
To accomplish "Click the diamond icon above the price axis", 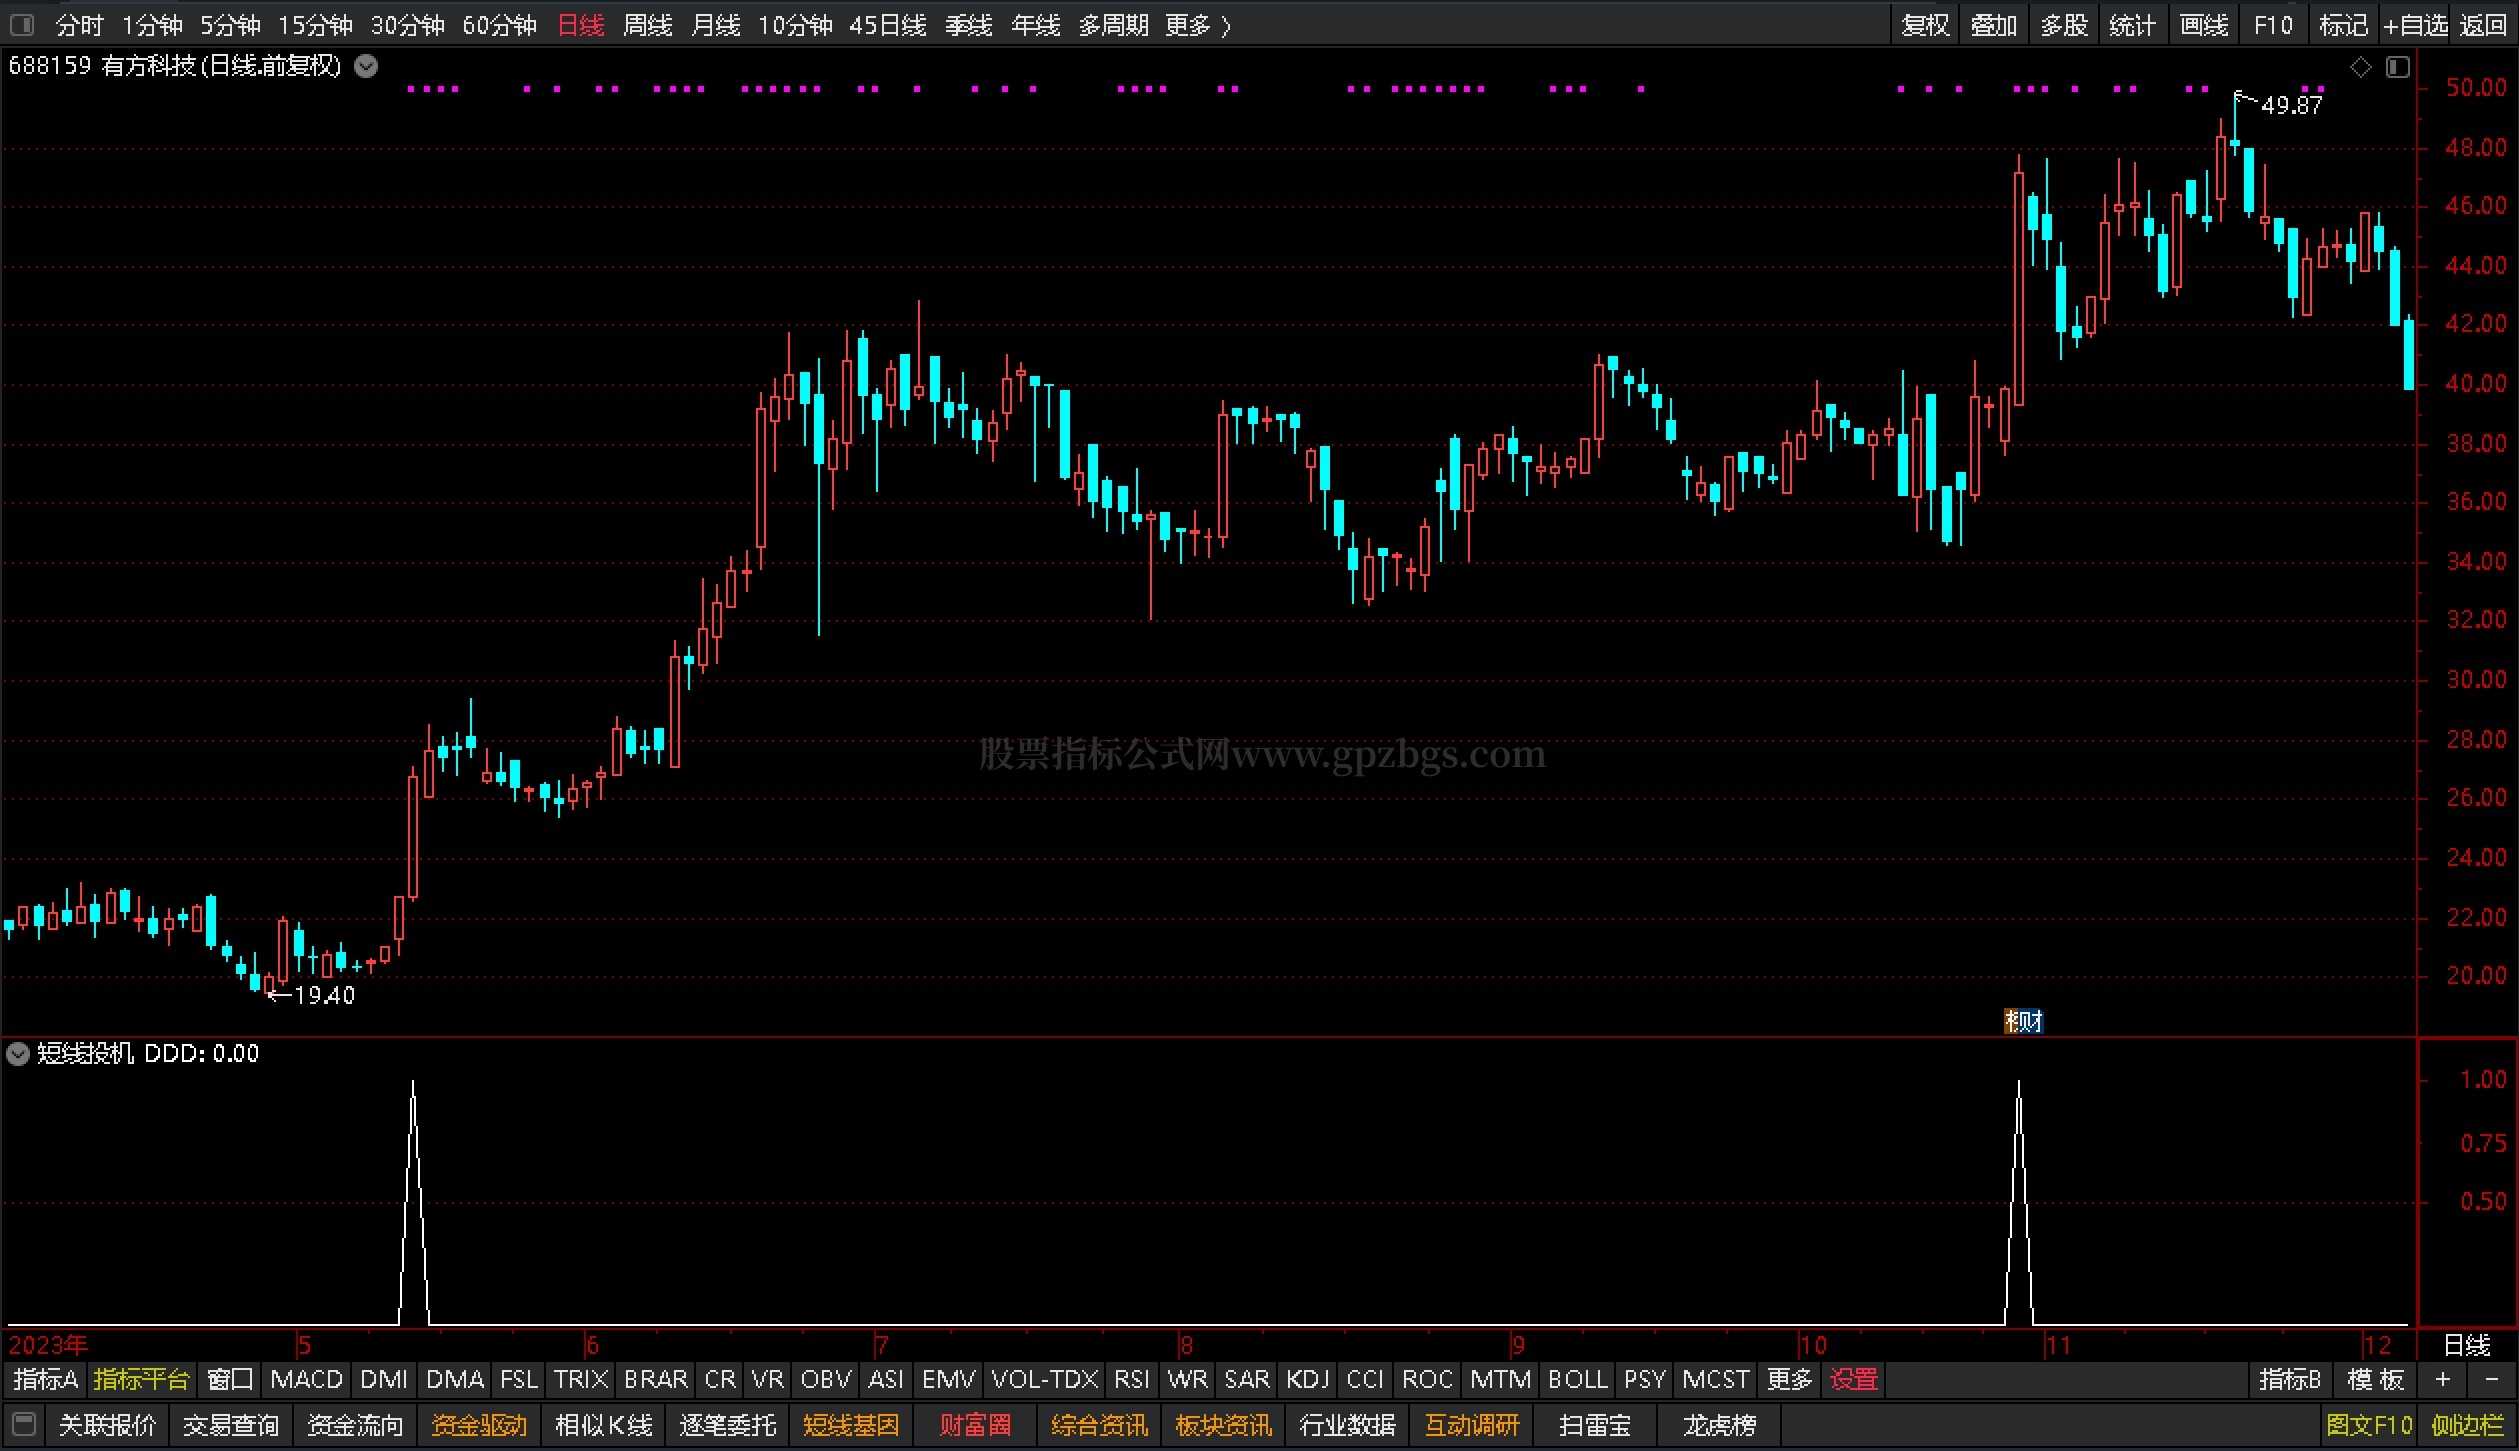I will point(2360,67).
